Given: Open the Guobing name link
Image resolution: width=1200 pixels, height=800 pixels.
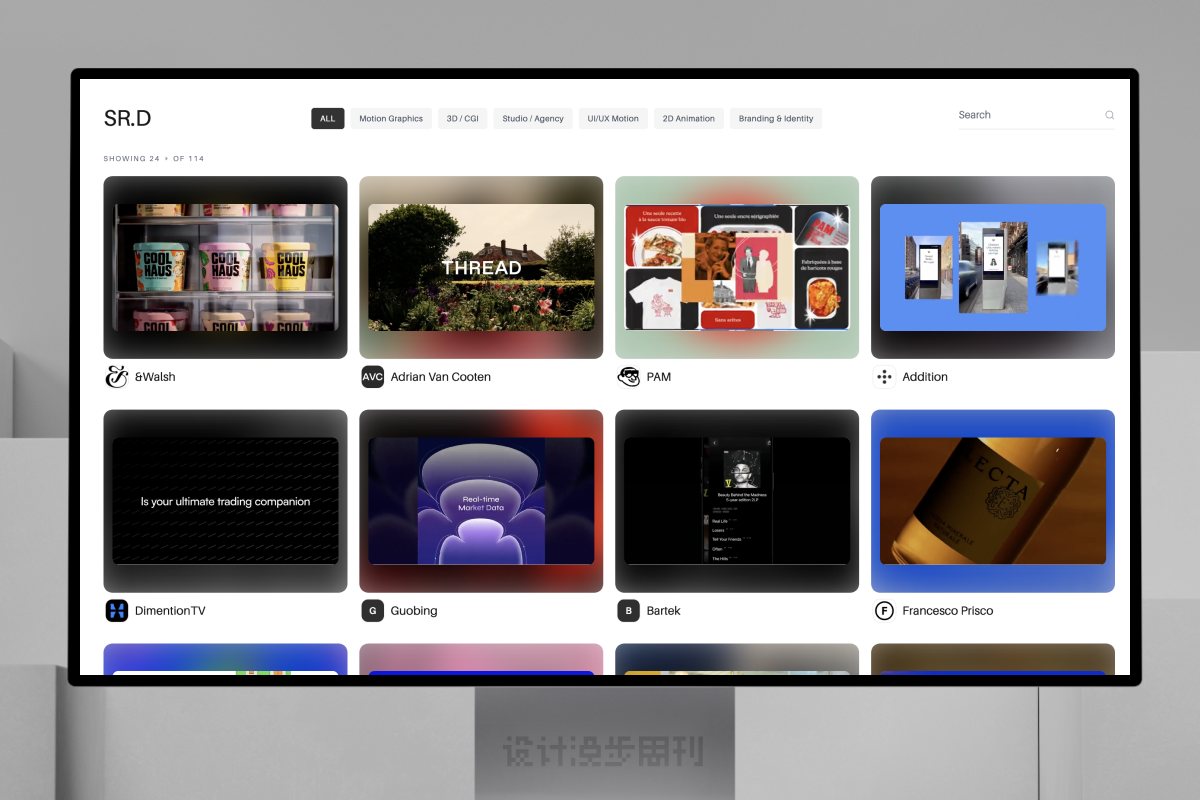Looking at the screenshot, I should click(x=414, y=611).
